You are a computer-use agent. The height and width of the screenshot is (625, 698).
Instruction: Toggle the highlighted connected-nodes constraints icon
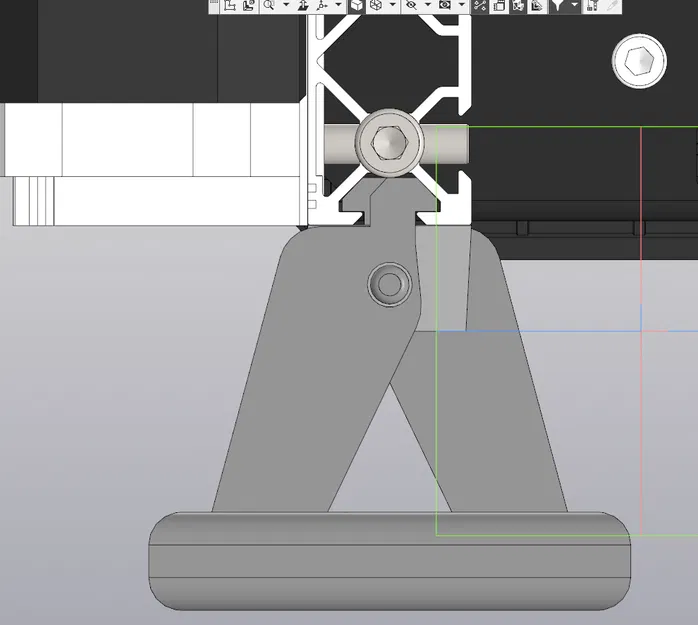tap(480, 5)
